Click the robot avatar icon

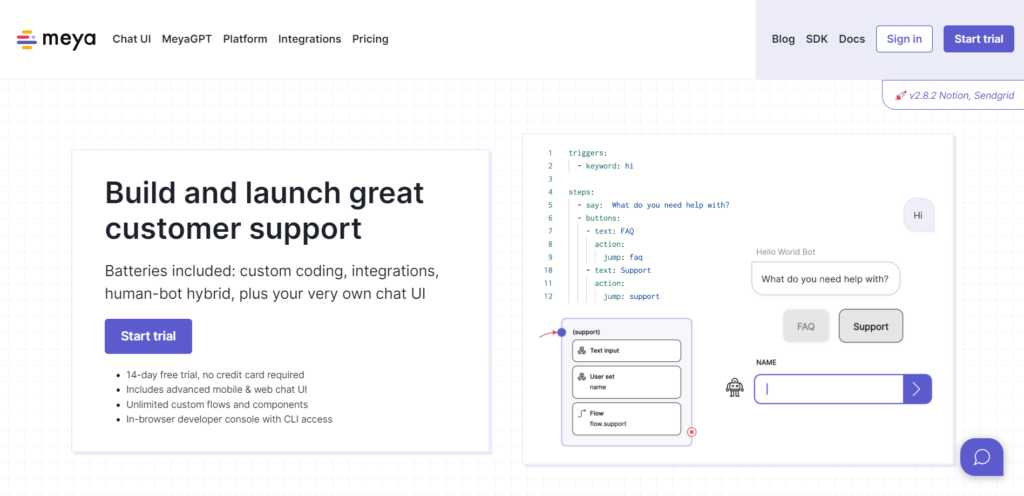coord(735,388)
